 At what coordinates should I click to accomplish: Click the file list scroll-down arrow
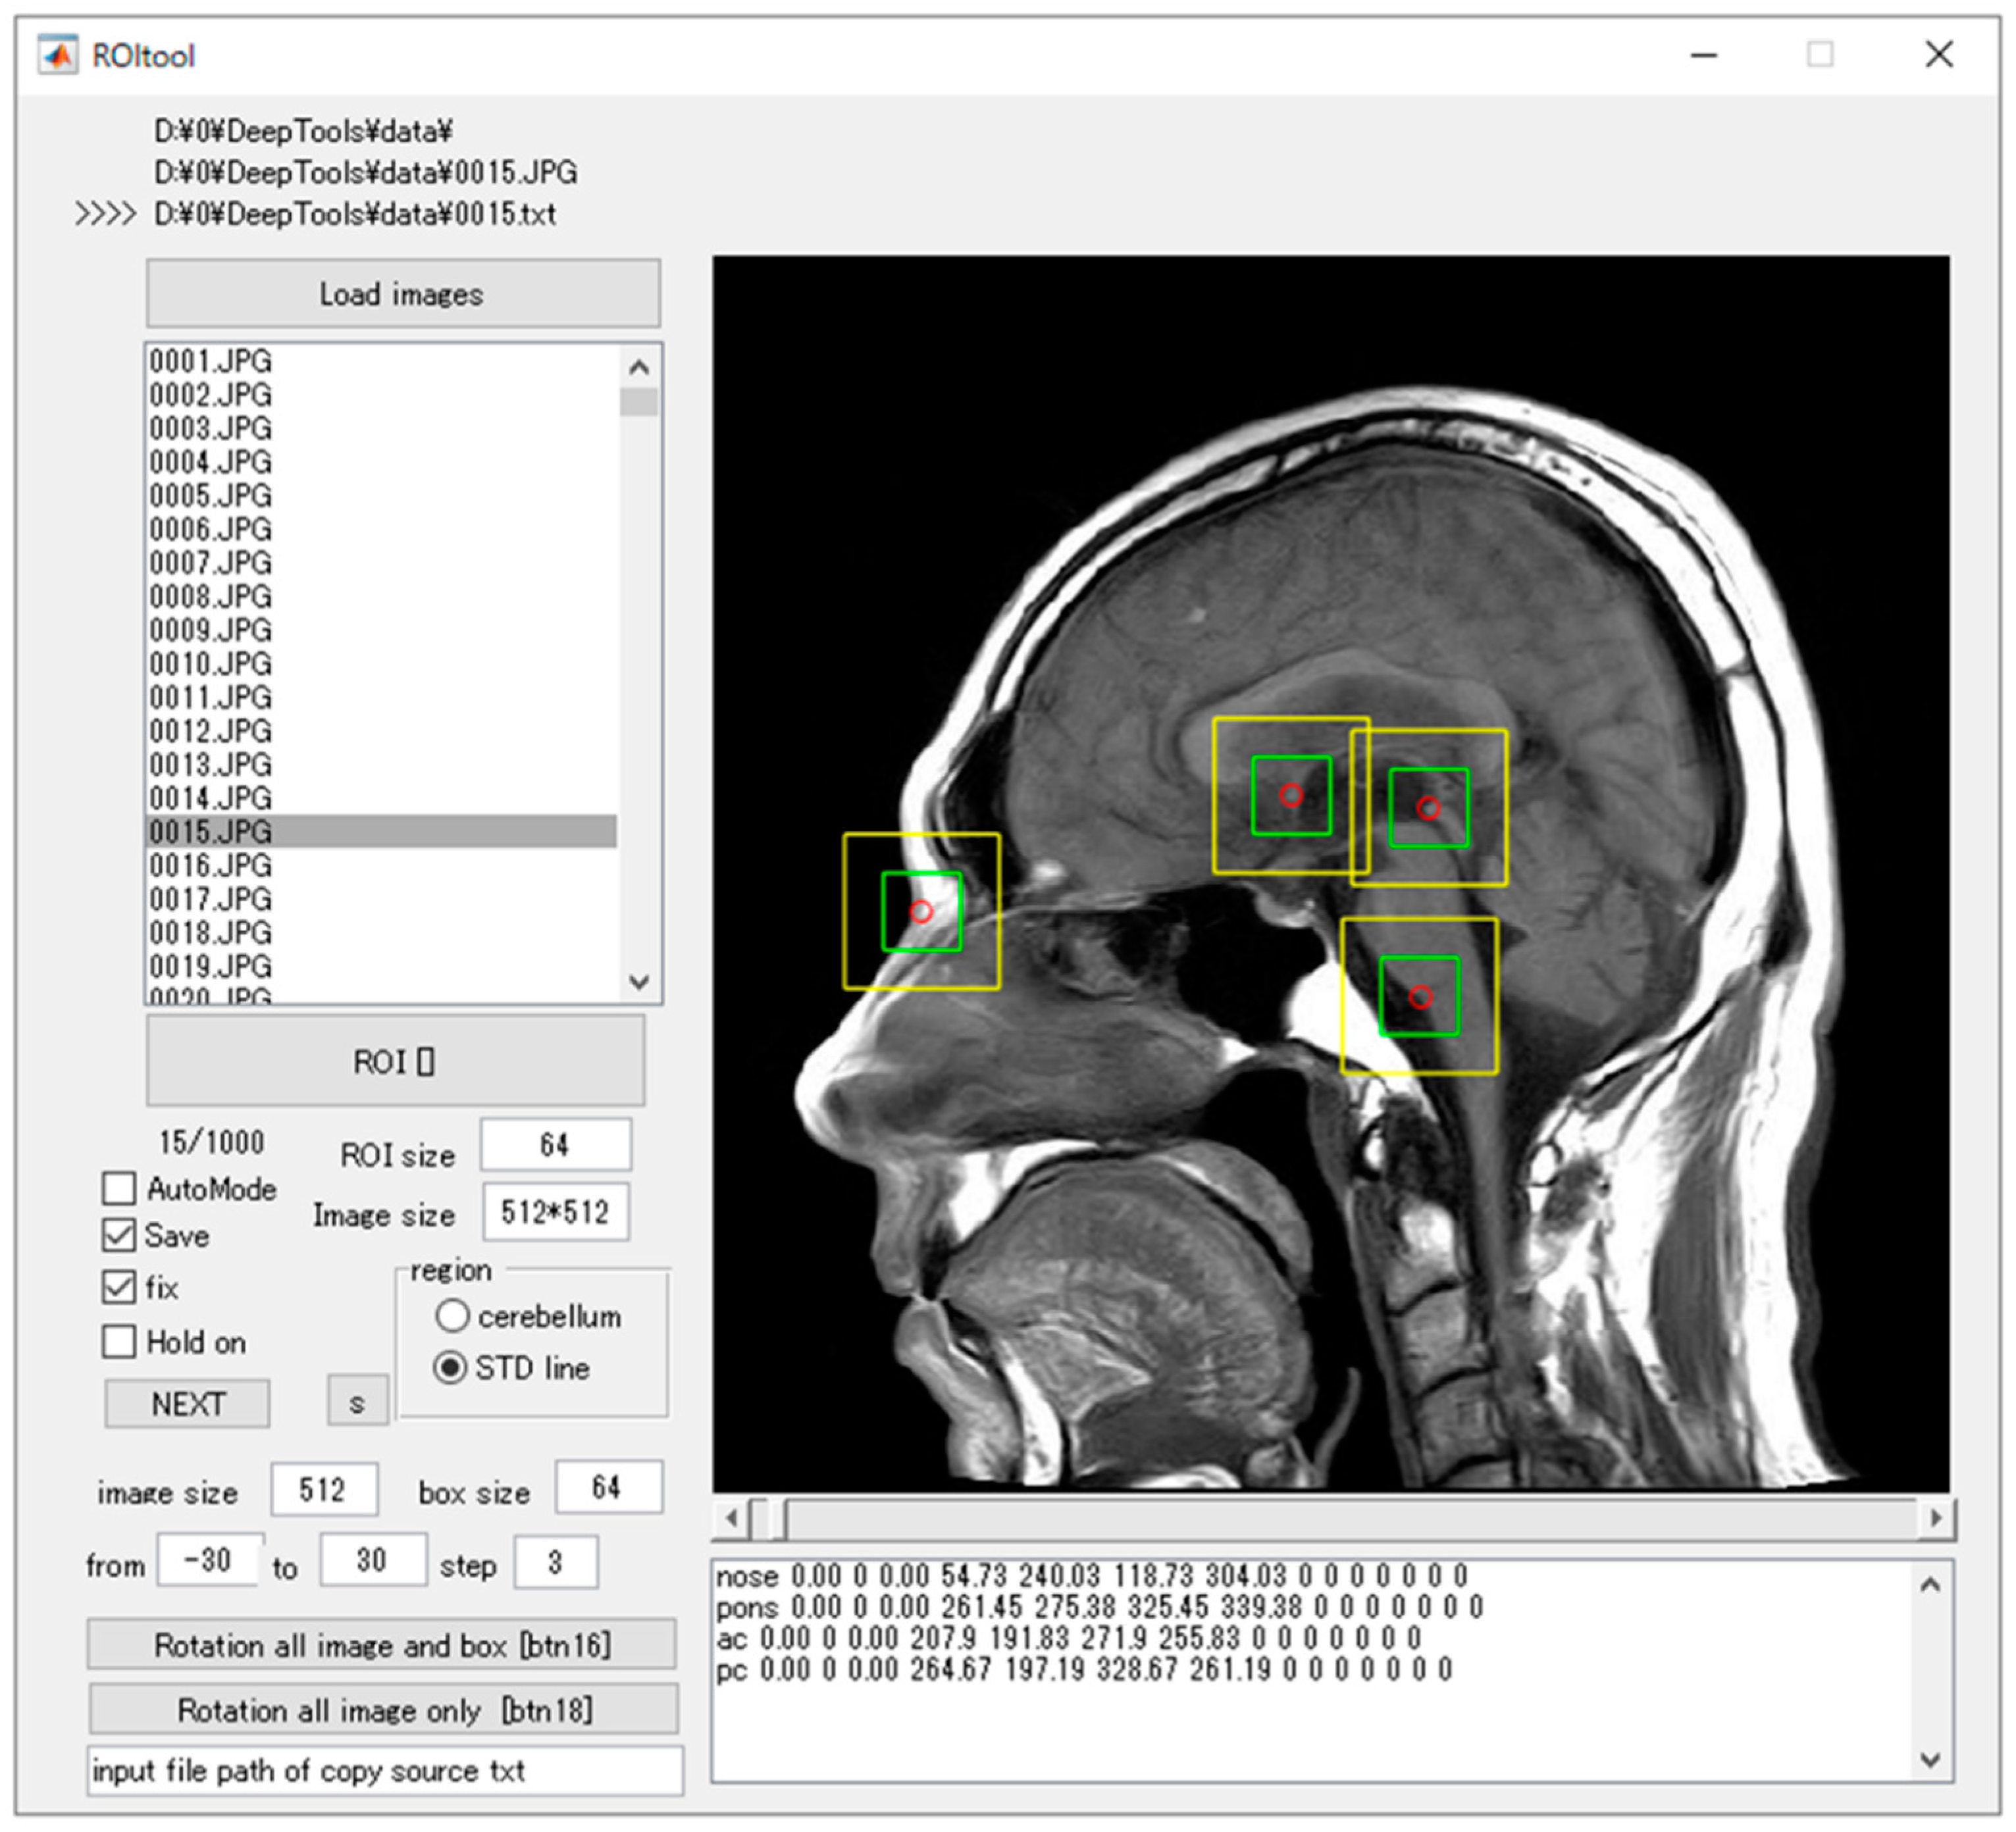click(x=639, y=981)
